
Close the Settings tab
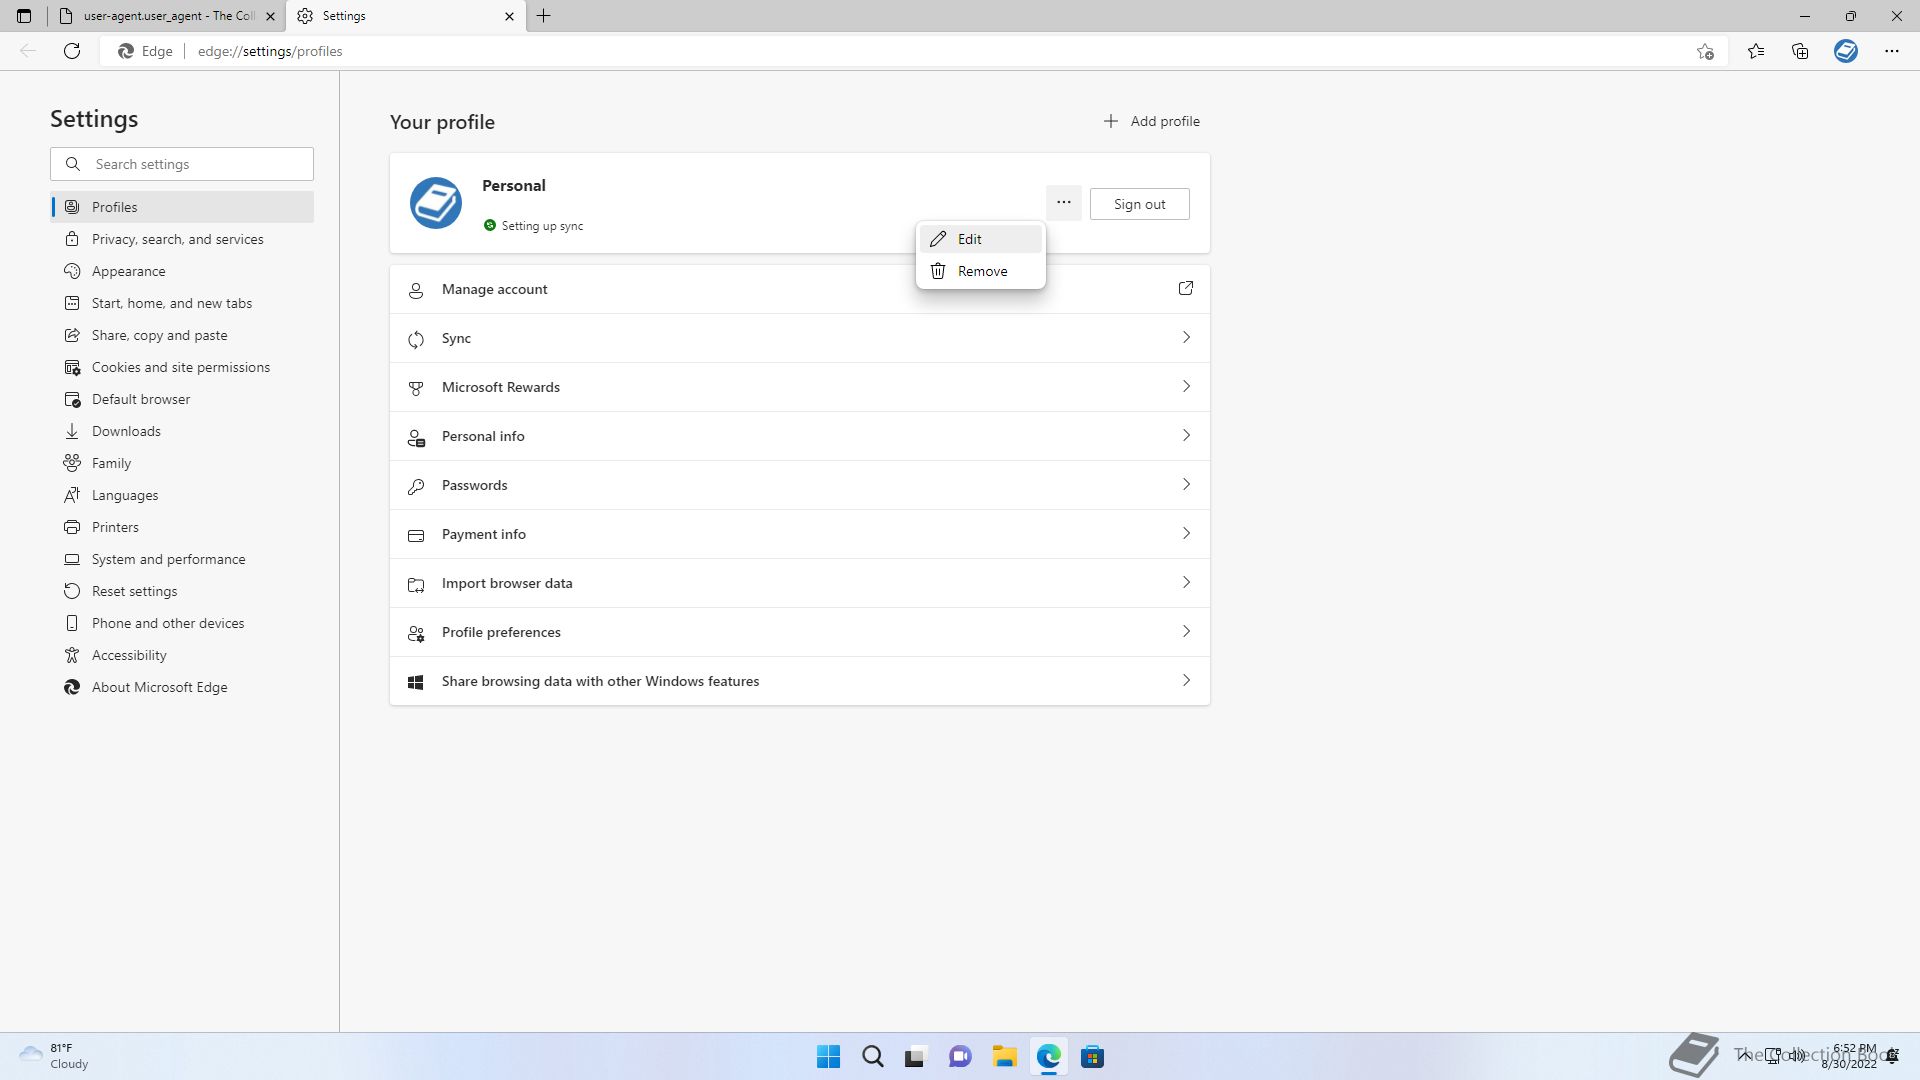(x=509, y=16)
